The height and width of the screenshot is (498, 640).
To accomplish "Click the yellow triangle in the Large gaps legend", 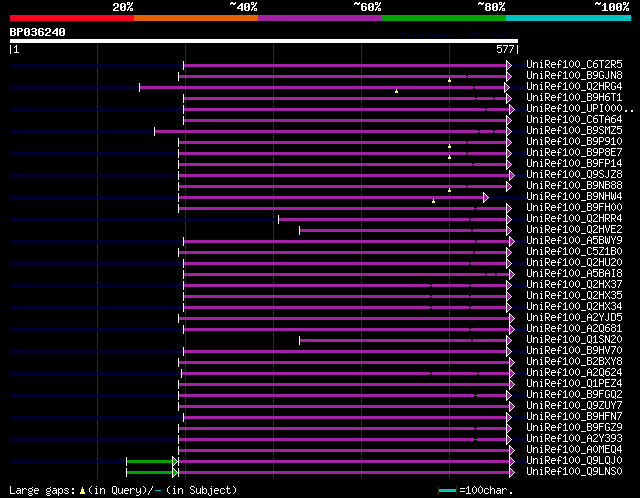I will coord(82,490).
